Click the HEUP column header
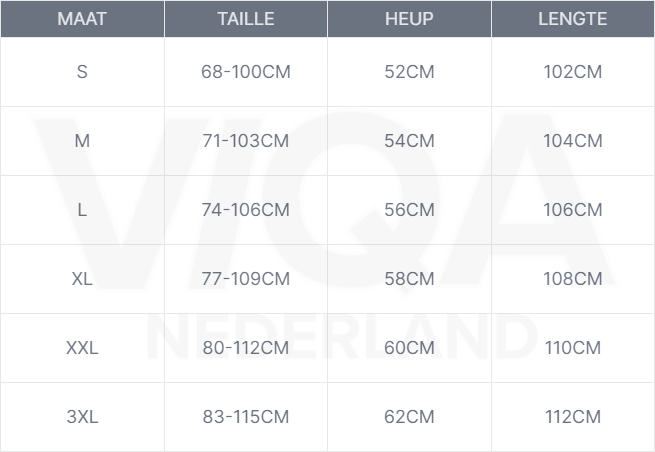 coord(409,19)
